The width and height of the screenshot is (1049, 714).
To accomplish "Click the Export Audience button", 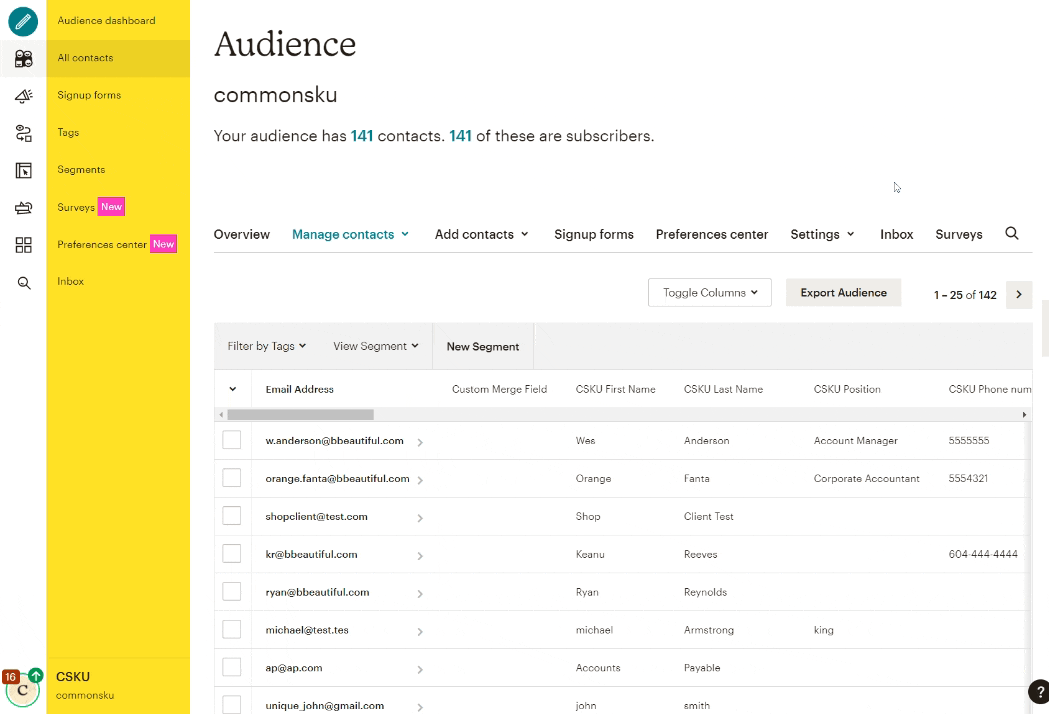I will coord(843,292).
